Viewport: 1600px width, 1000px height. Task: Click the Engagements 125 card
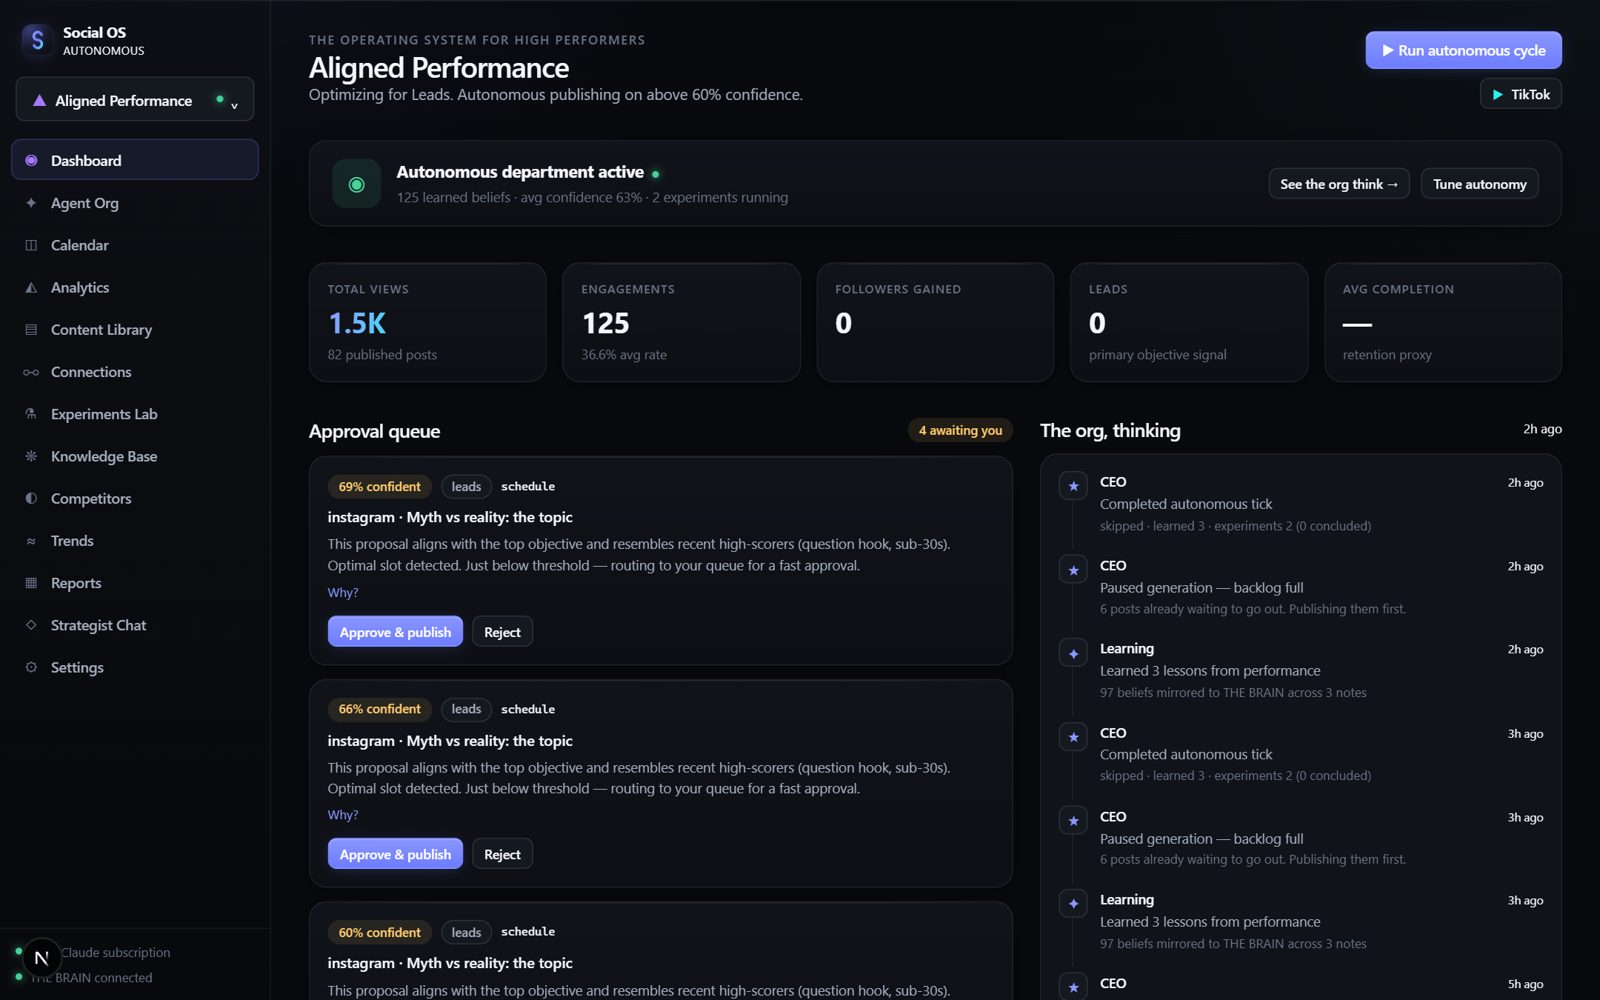(x=681, y=322)
